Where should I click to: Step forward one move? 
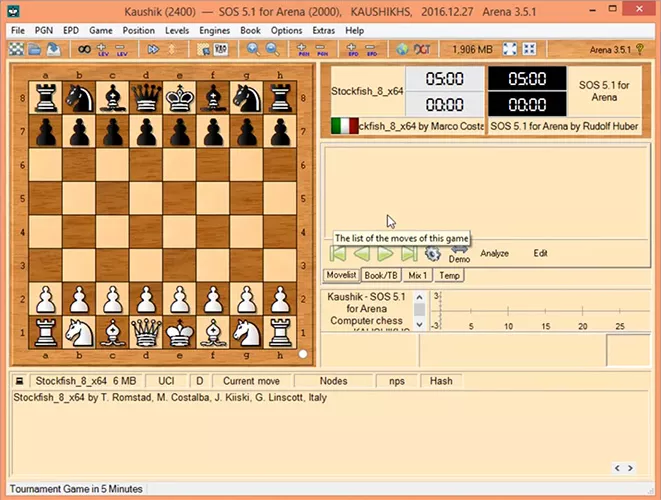click(x=385, y=253)
